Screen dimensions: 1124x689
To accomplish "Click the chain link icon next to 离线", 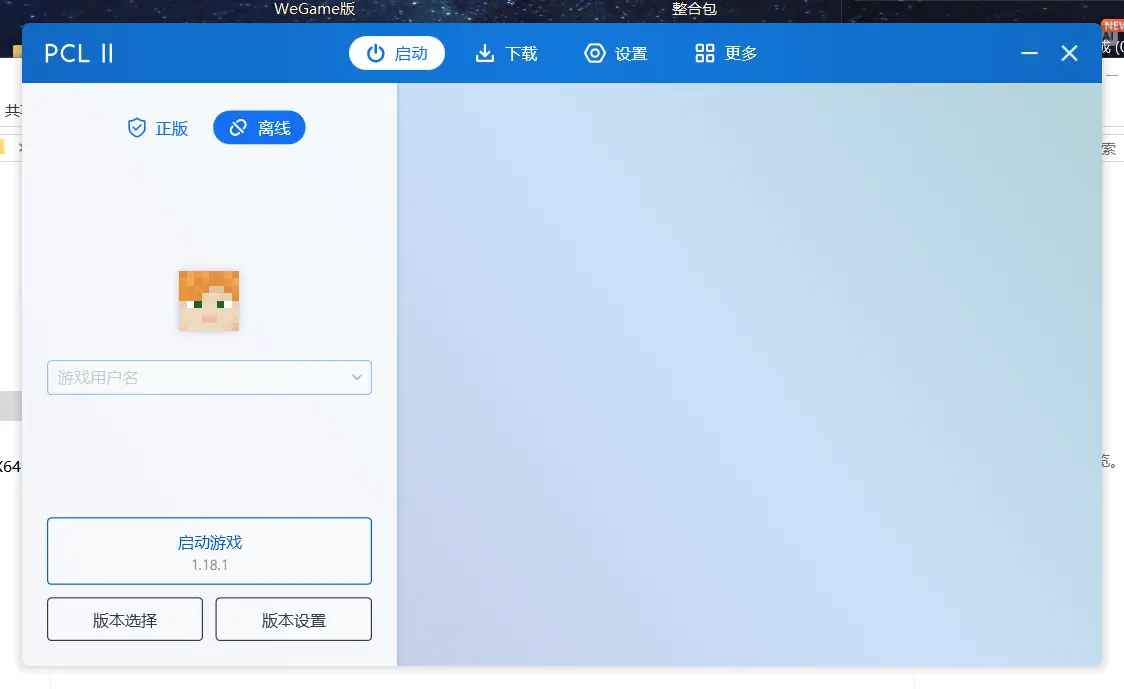I will point(238,128).
